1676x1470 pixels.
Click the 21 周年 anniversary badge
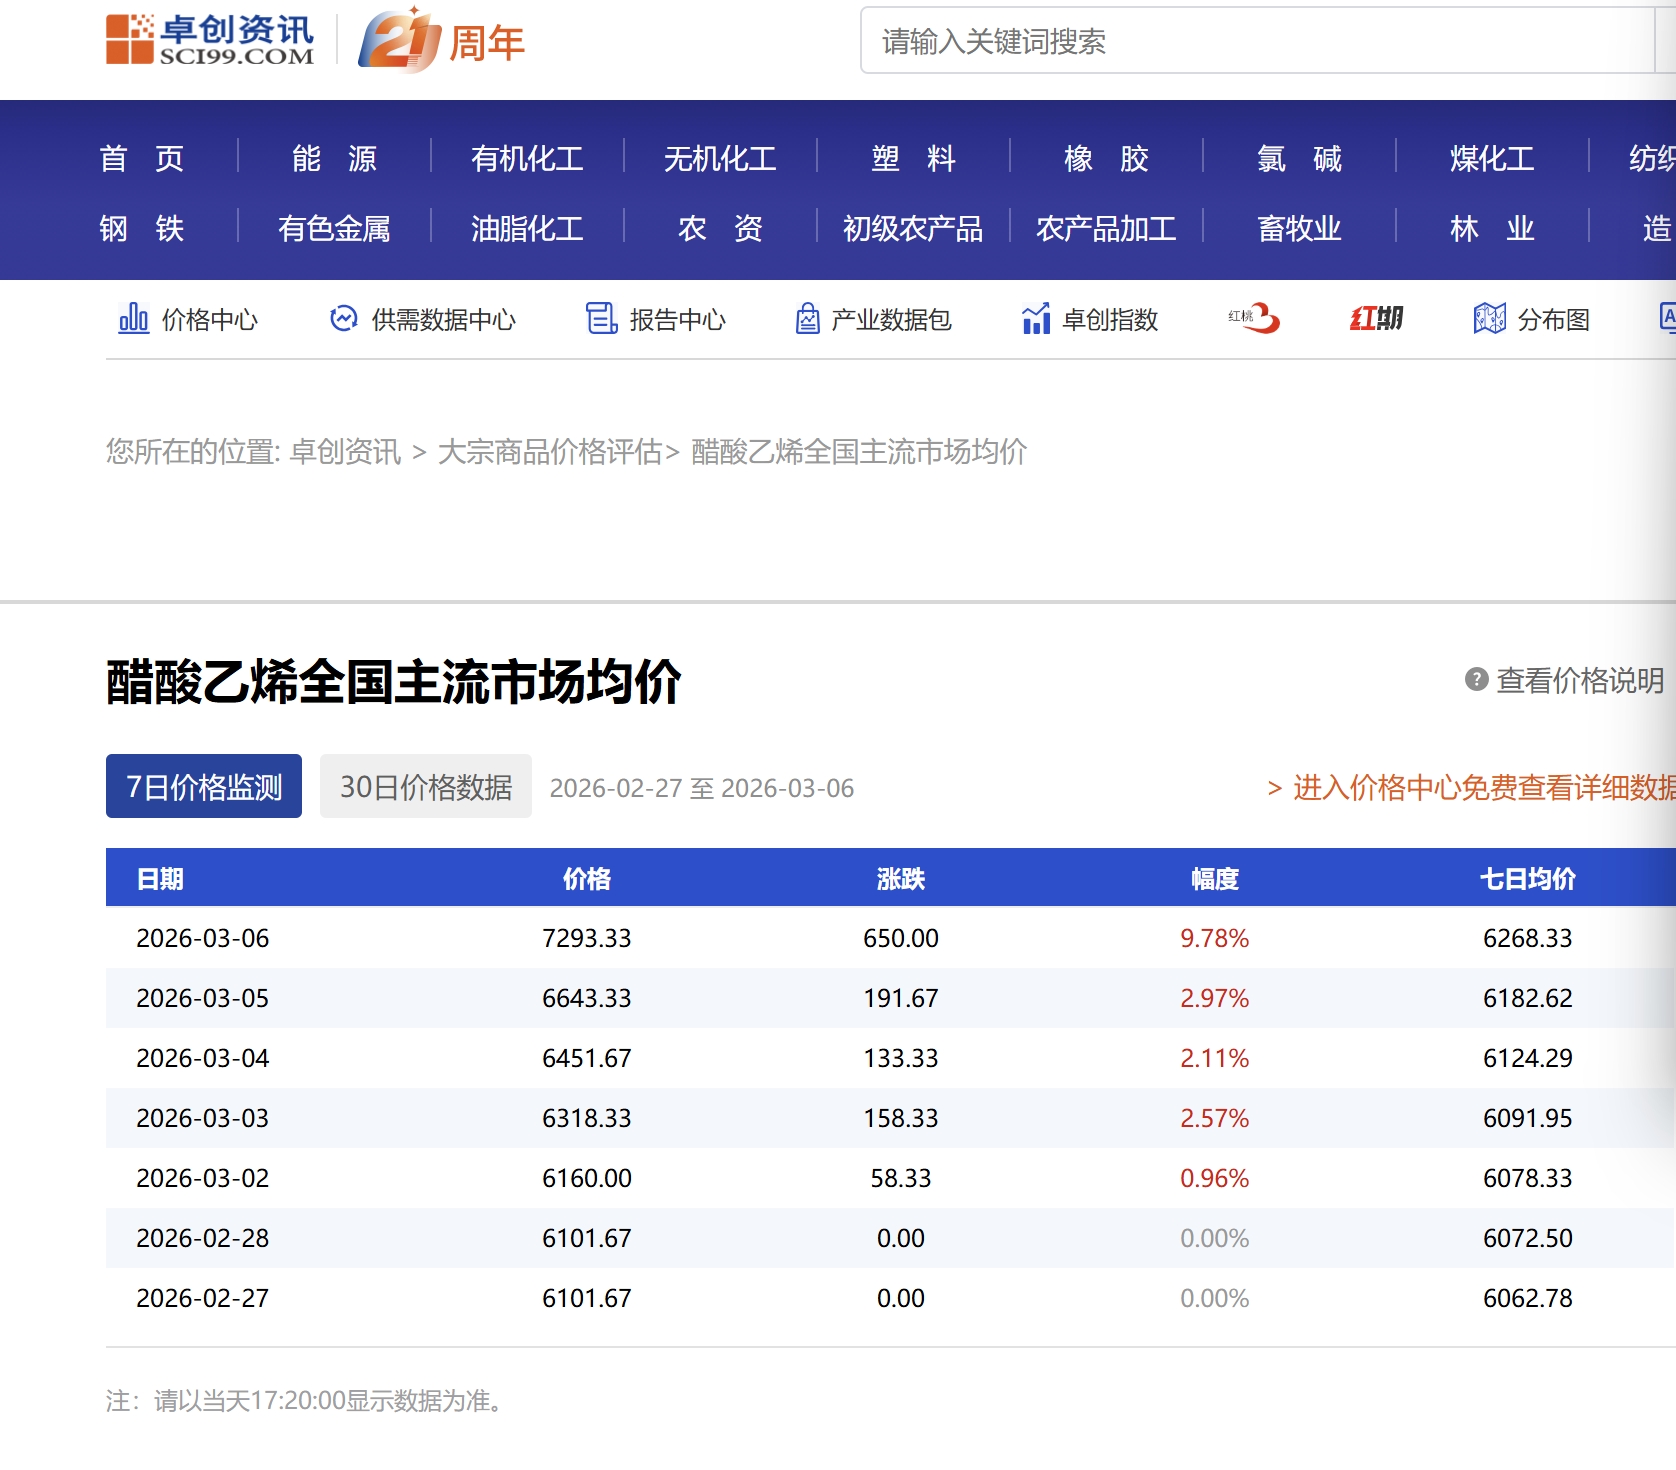click(x=441, y=41)
